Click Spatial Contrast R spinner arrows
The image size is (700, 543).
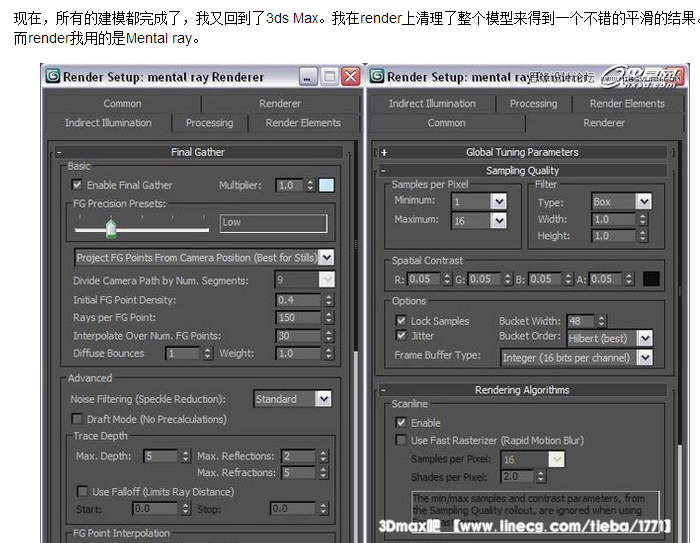pyautogui.click(x=447, y=279)
